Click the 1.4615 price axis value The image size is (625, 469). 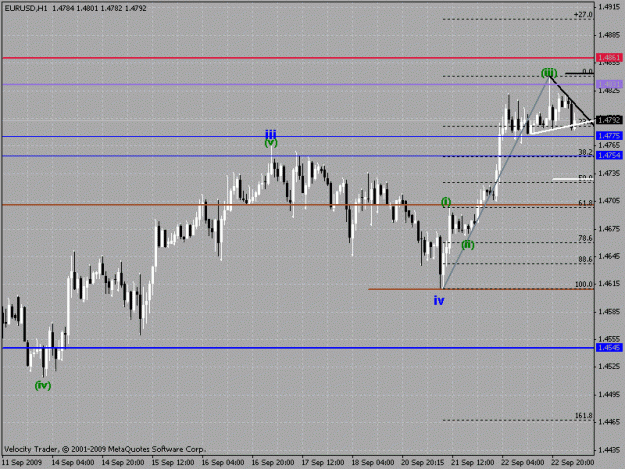coord(609,283)
